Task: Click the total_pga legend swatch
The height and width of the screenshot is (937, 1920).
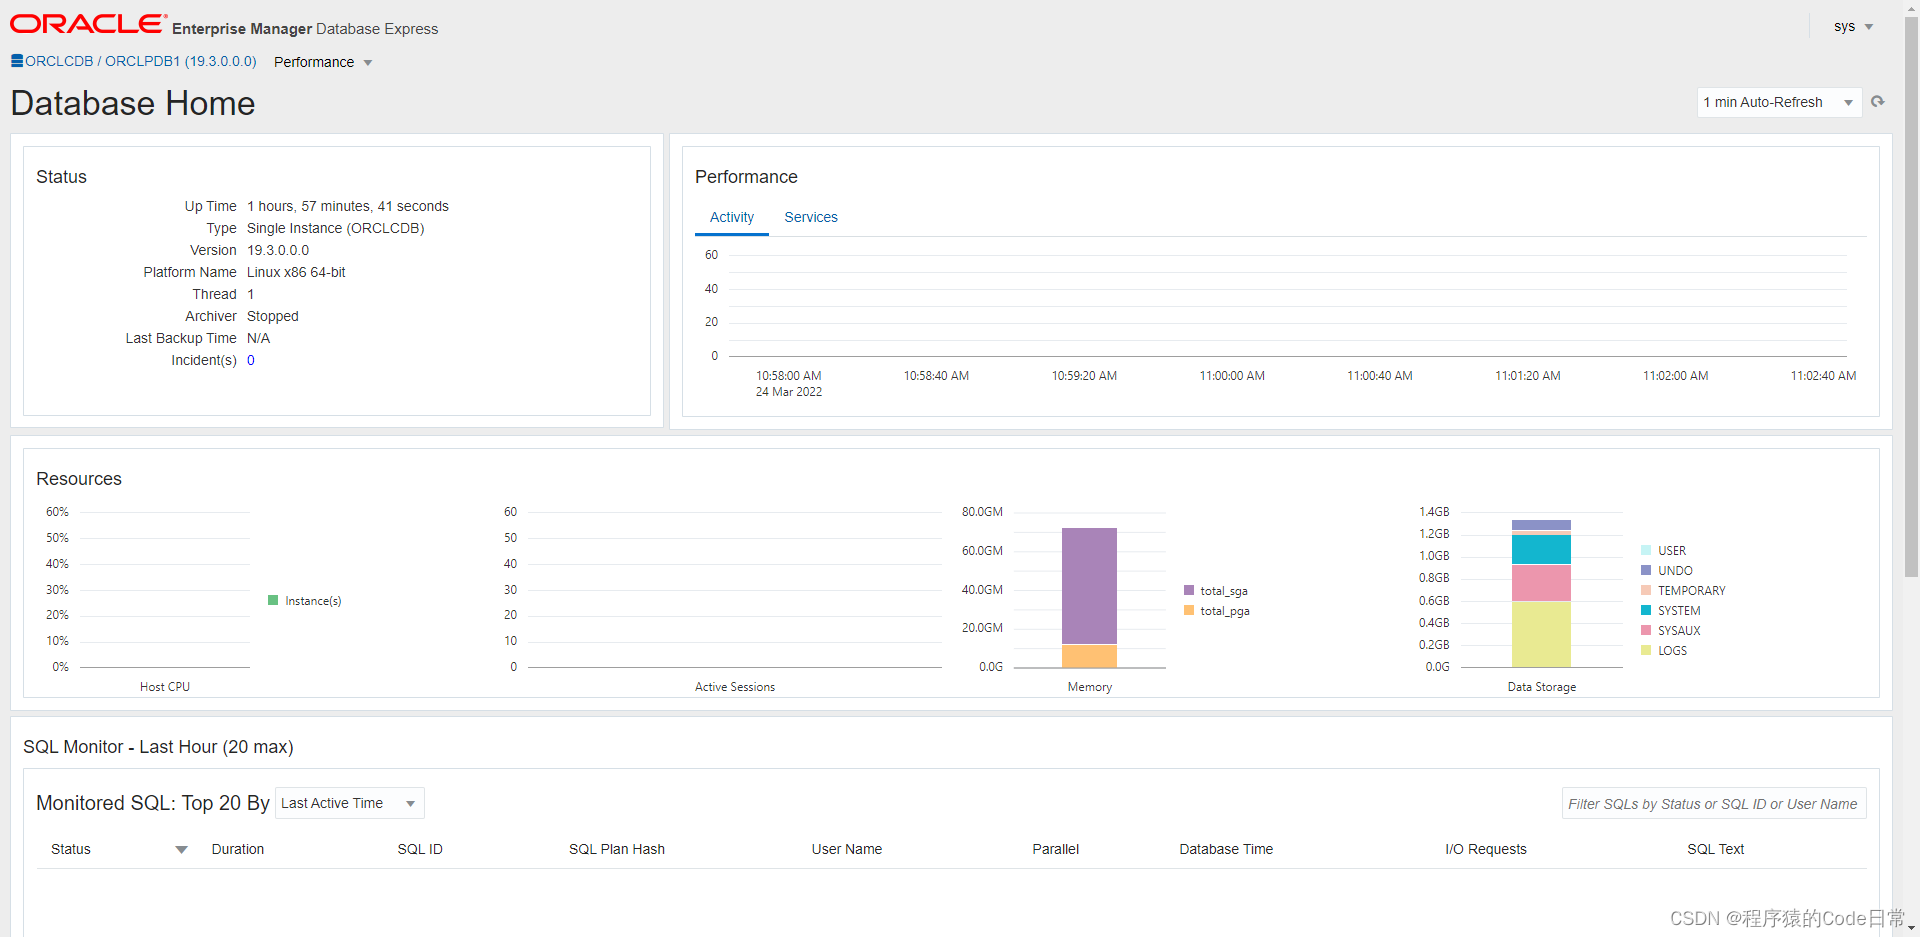Action: tap(1189, 610)
